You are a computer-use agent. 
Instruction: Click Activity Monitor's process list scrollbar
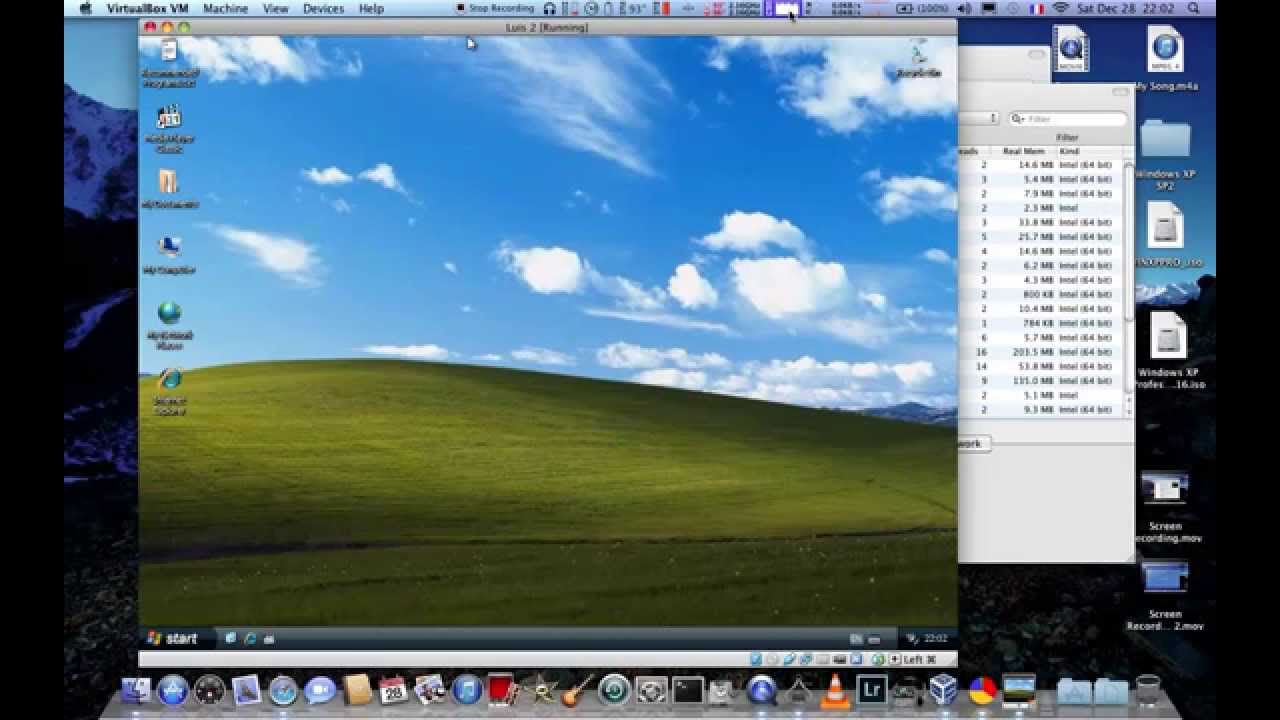tap(1130, 240)
